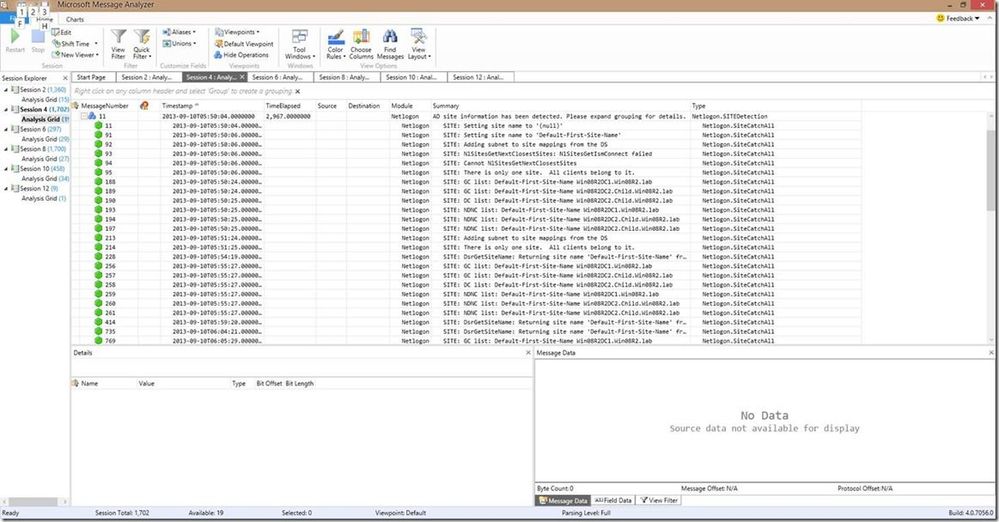Click the Source column header
This screenshot has width=999, height=522.
(327, 106)
